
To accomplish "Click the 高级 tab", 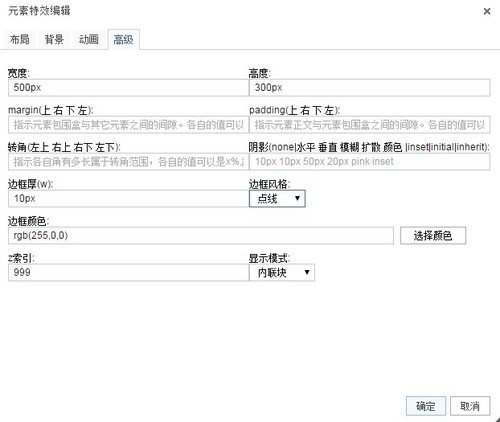I will [123, 39].
